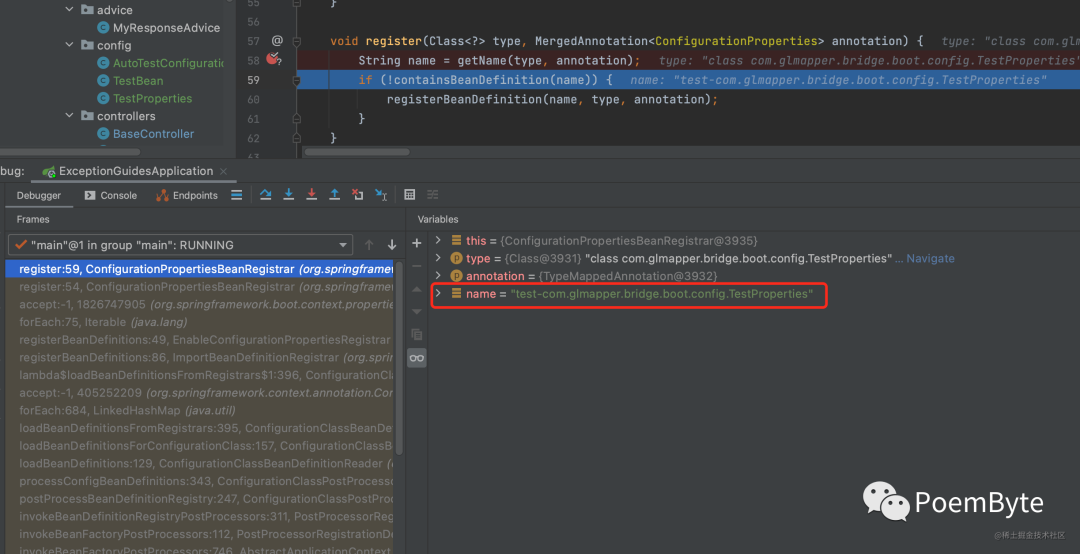This screenshot has height=554, width=1080.
Task: Select frame register:59 ConfigurationPropertiesBeanRegistrar
Action: [x=200, y=269]
